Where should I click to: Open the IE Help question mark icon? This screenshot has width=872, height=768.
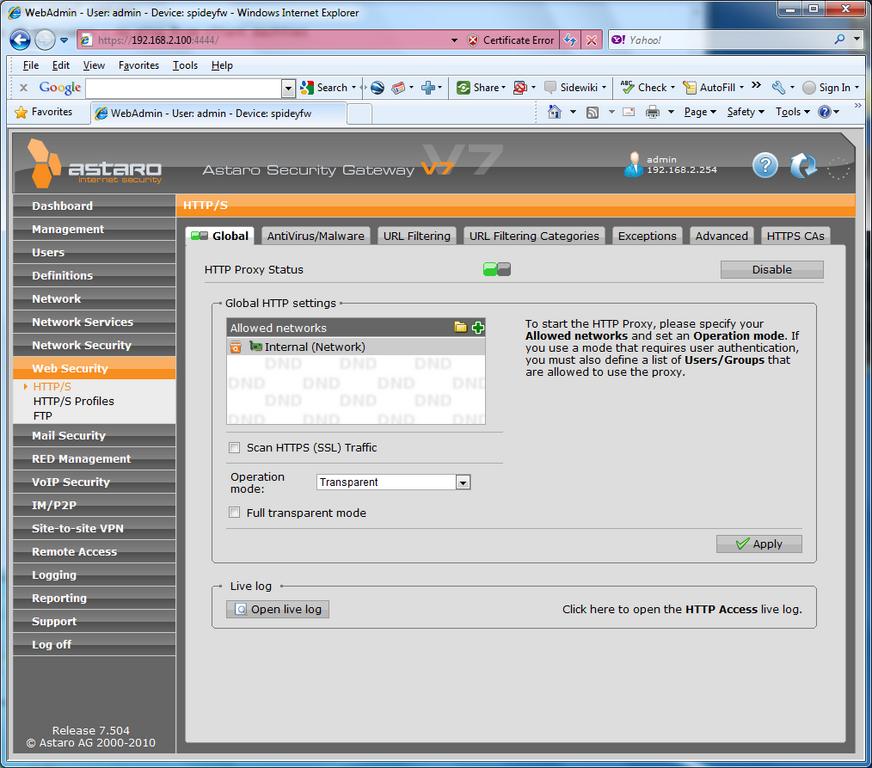coord(824,112)
